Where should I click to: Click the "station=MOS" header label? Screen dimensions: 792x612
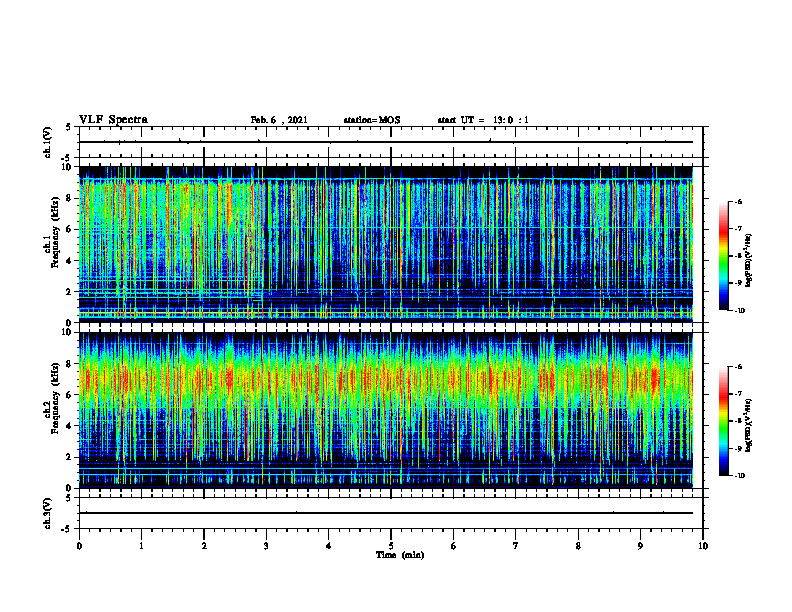coord(372,120)
